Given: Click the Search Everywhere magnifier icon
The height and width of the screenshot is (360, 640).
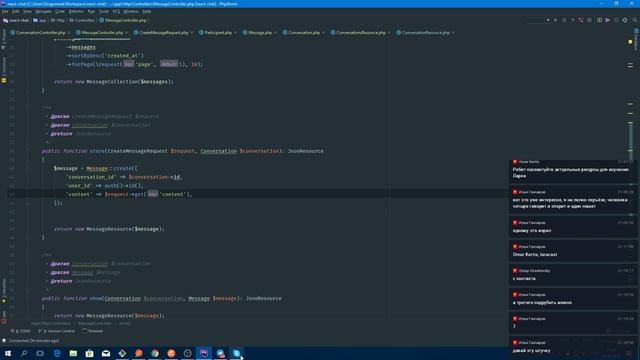Looking at the screenshot, I should [635, 20].
